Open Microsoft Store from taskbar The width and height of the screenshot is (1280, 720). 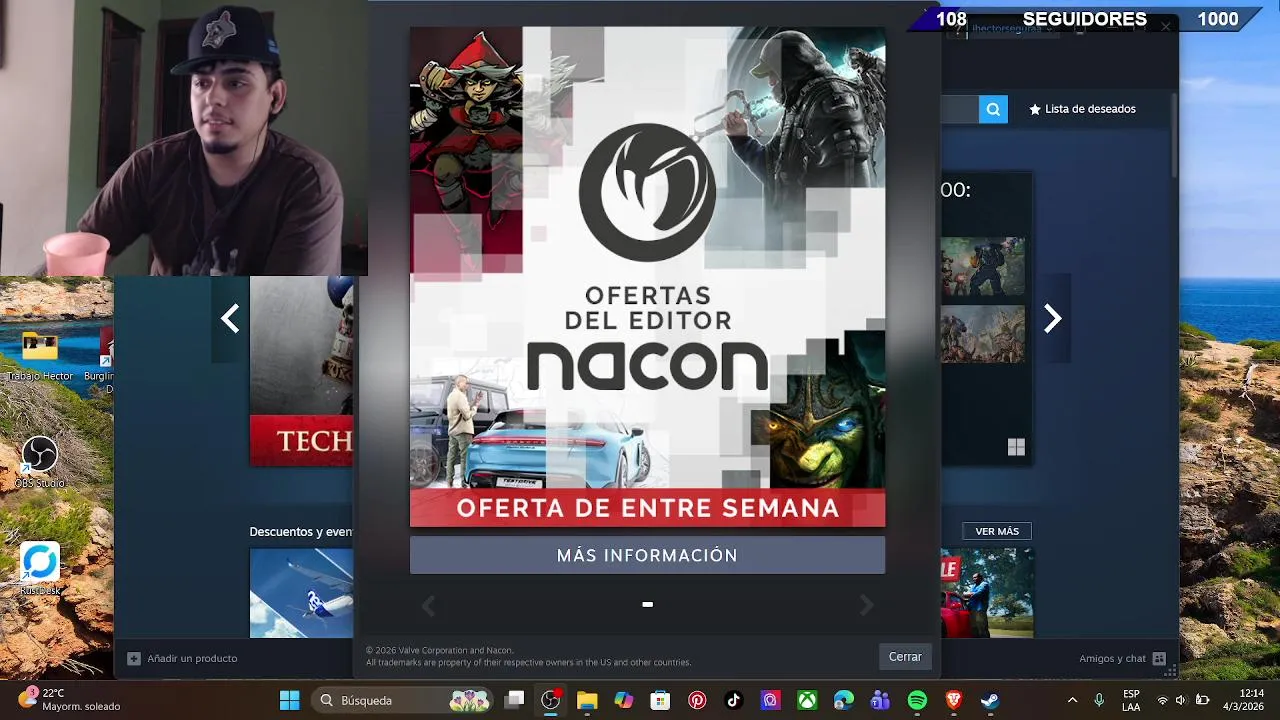pyautogui.click(x=660, y=700)
